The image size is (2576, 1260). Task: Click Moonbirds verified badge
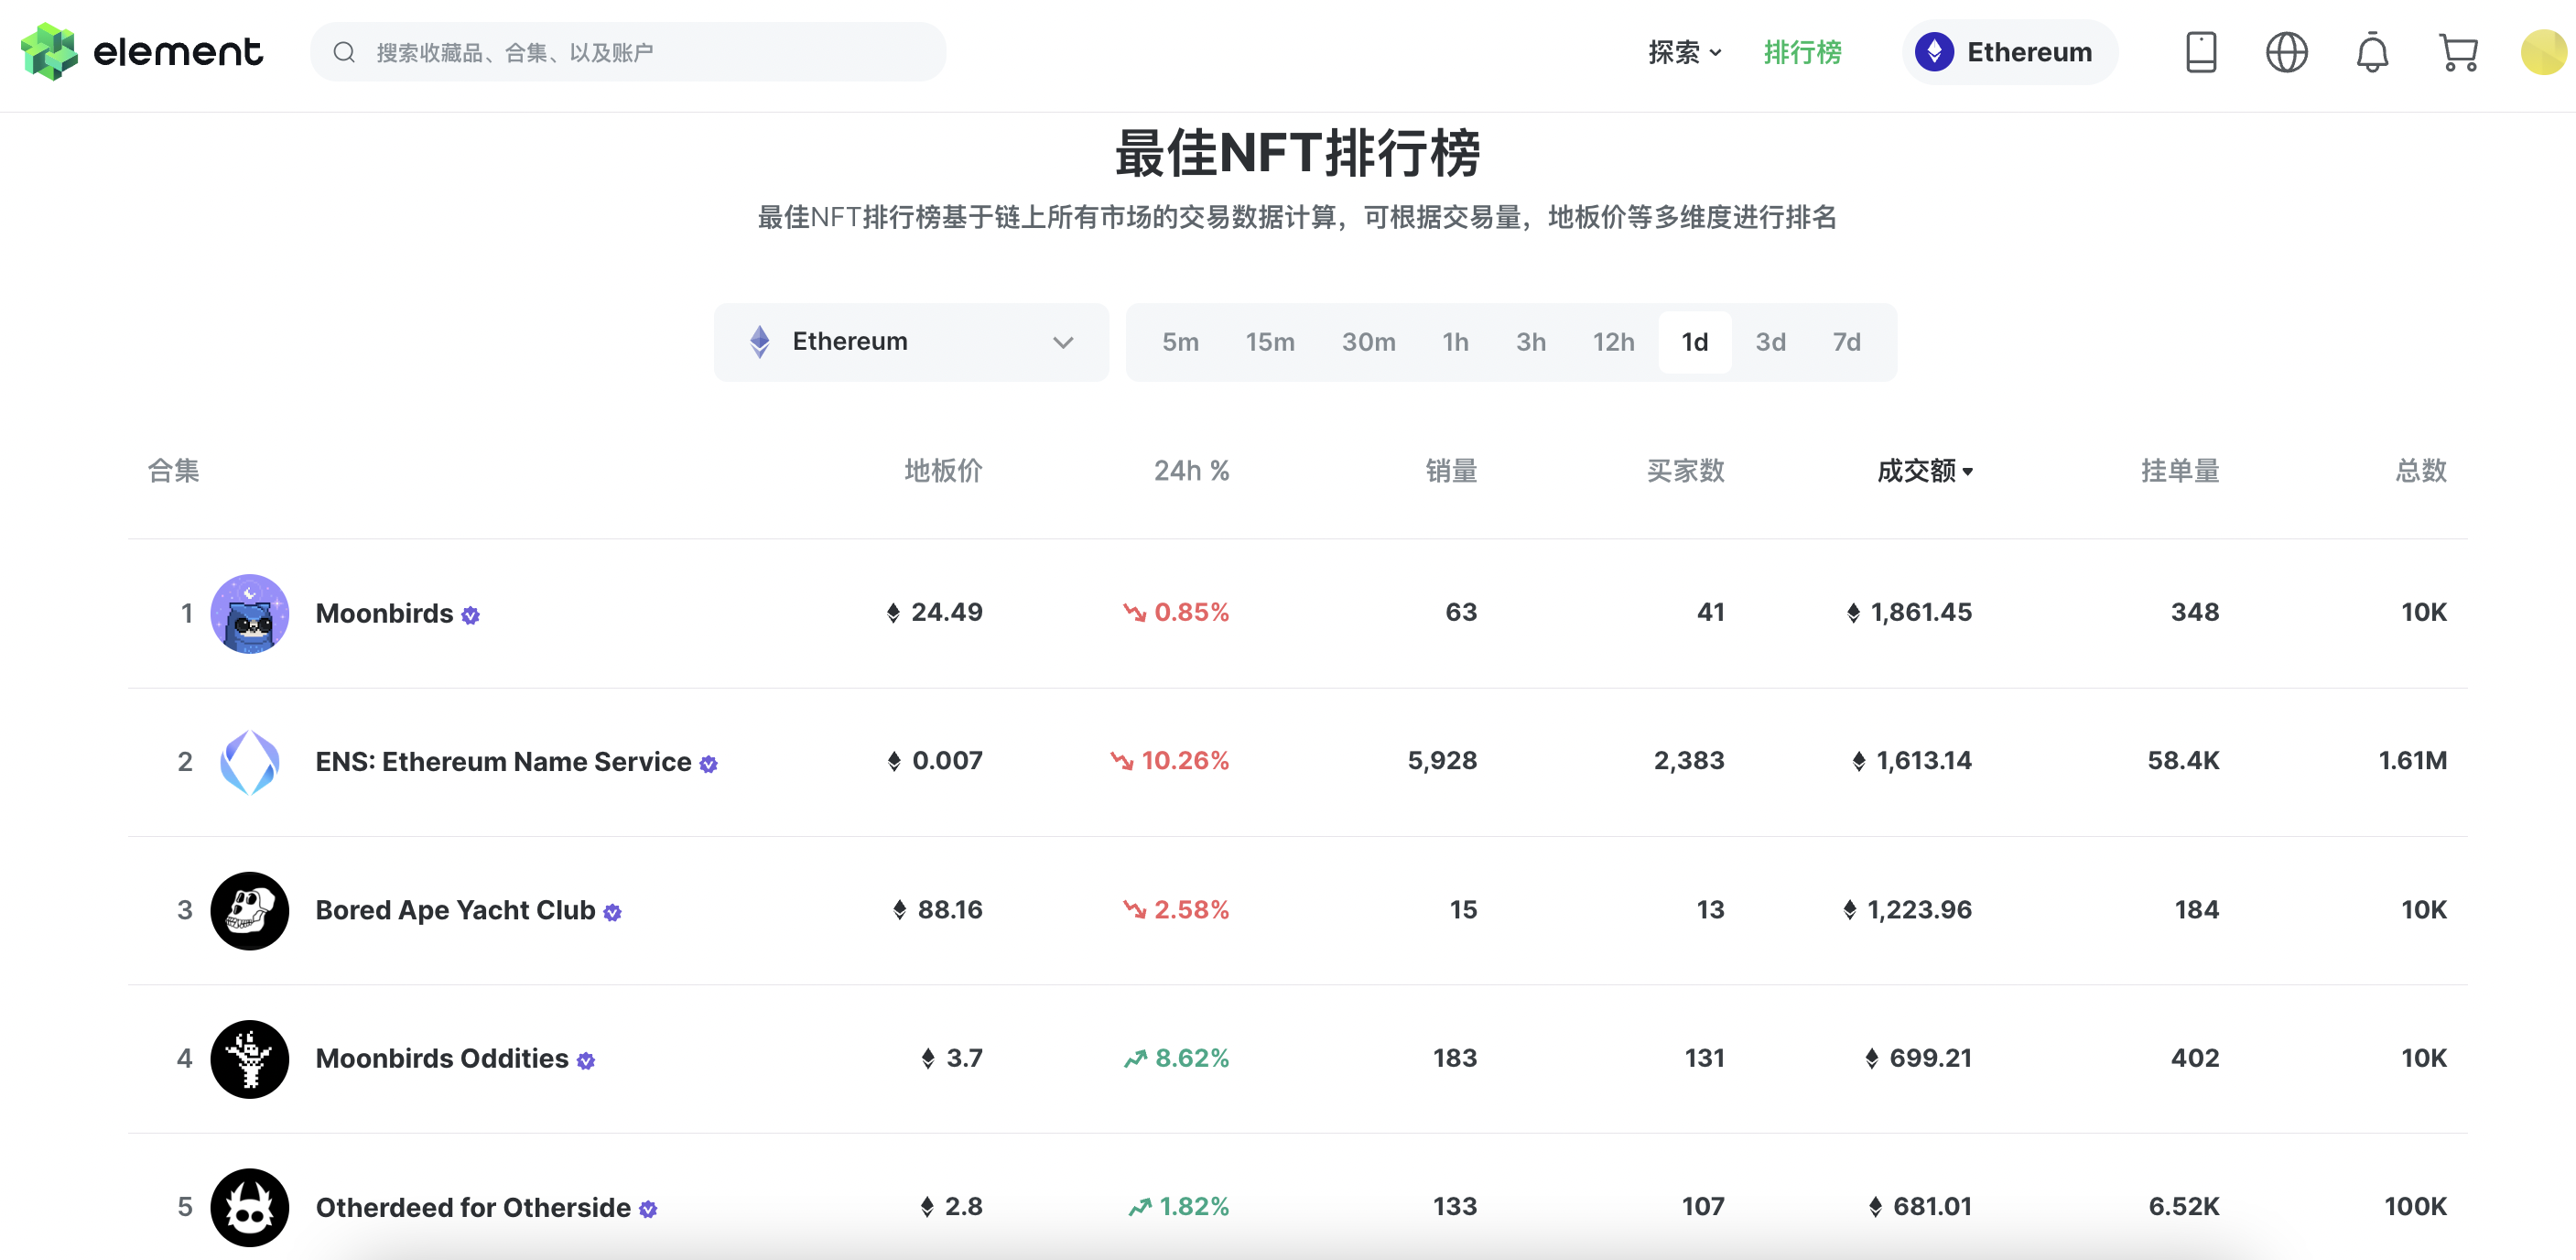(471, 616)
